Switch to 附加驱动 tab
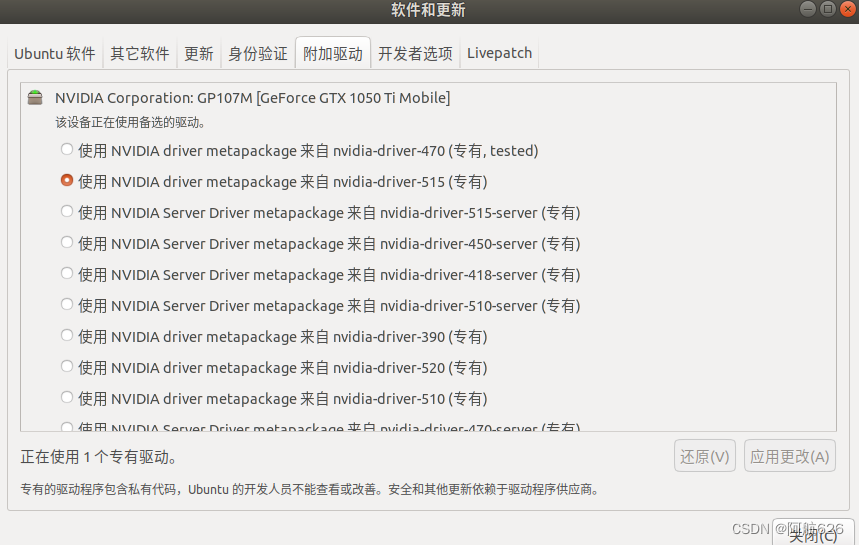The width and height of the screenshot is (859, 545). [x=333, y=53]
